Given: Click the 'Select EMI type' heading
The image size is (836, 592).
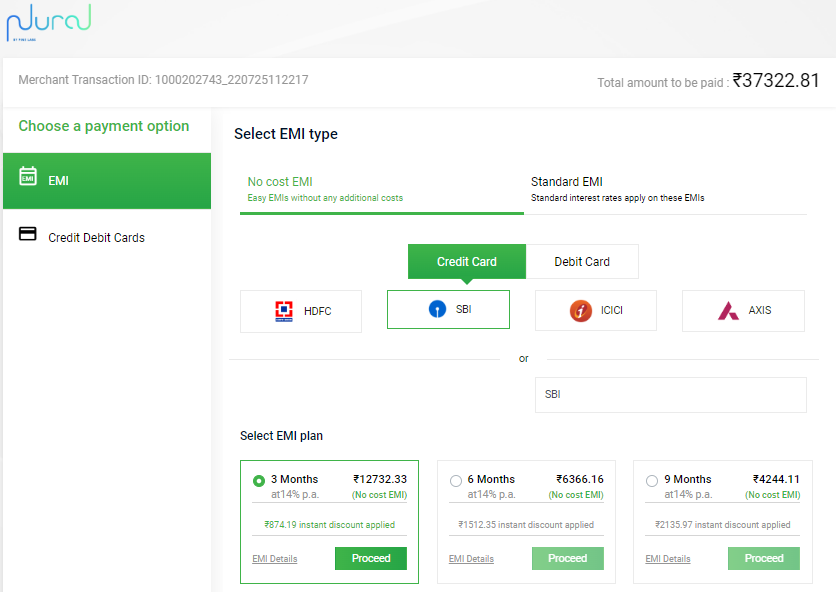Looking at the screenshot, I should tap(286, 134).
